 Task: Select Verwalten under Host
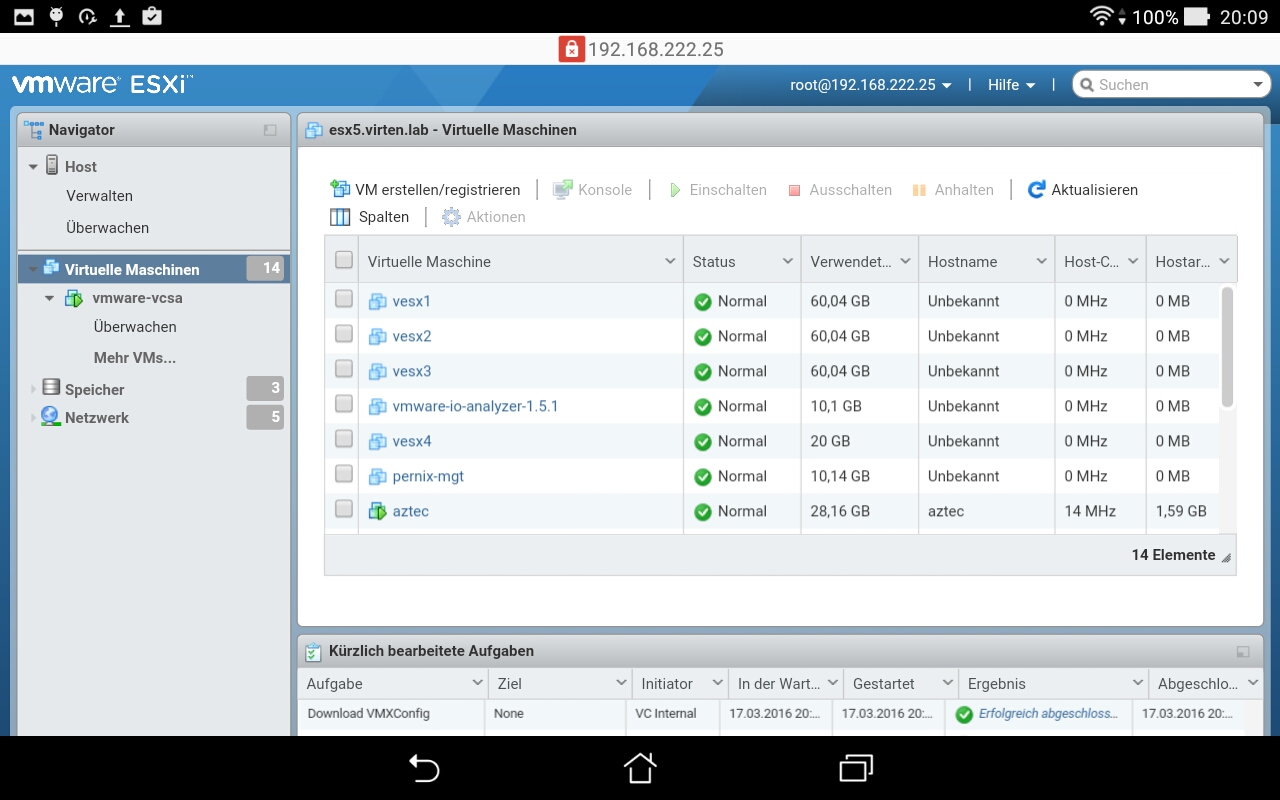click(100, 196)
